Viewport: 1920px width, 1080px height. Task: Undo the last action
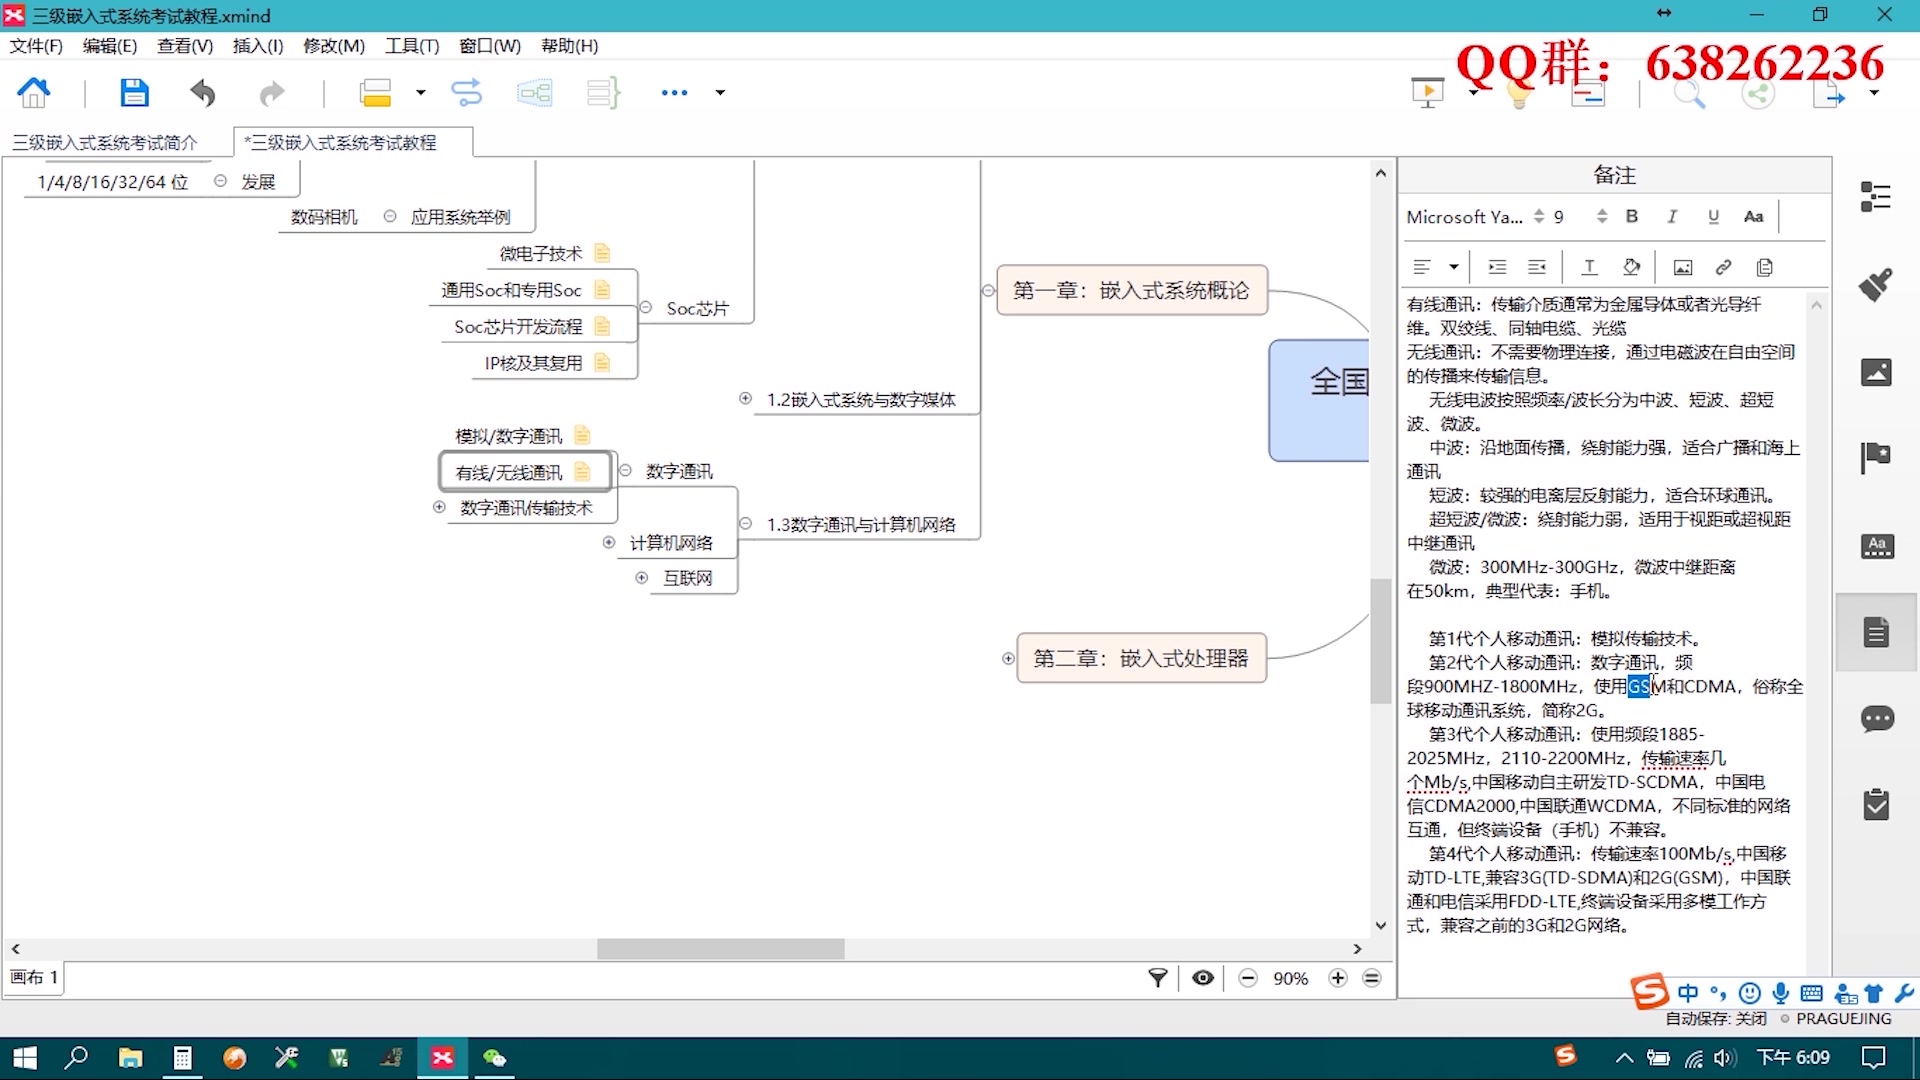[203, 93]
